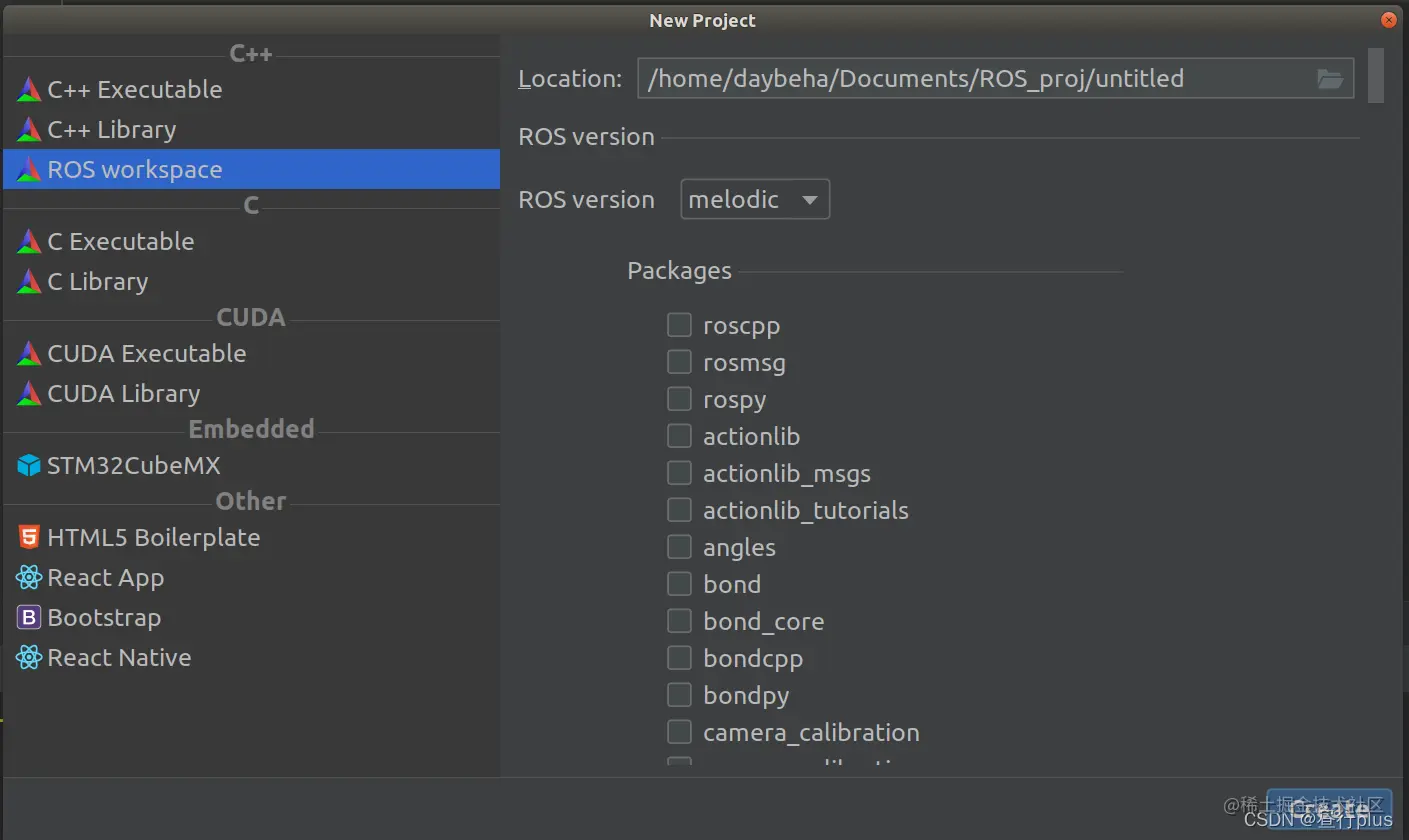Viewport: 1409px width, 840px height.
Task: Click the Create button
Action: (1328, 807)
